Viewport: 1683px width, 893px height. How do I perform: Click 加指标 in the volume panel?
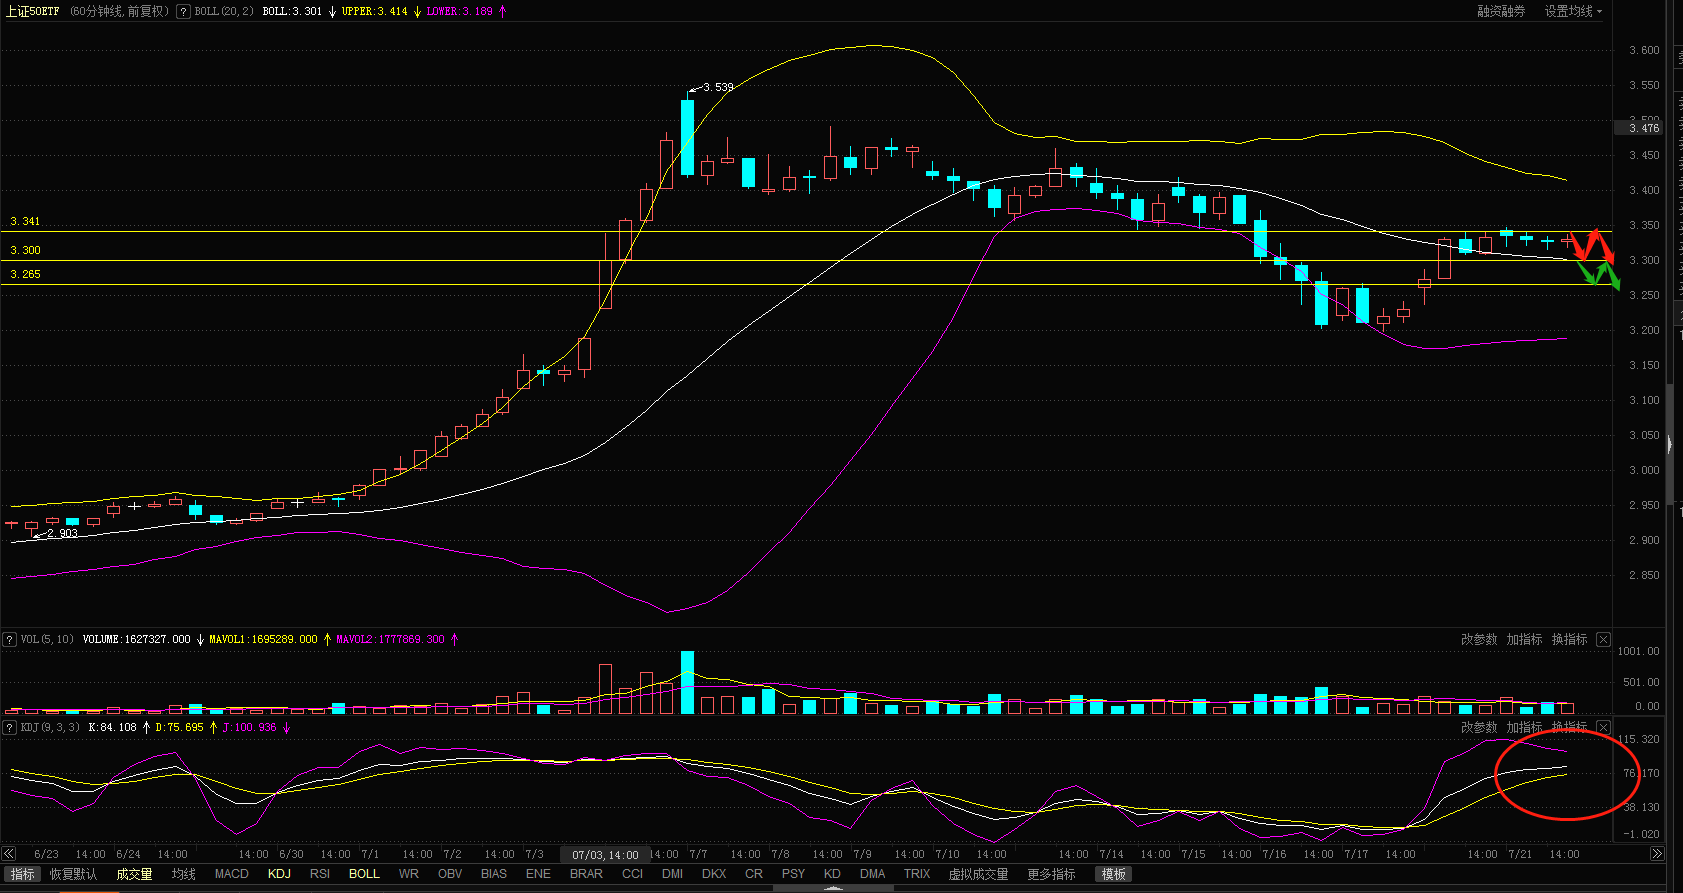click(1524, 640)
